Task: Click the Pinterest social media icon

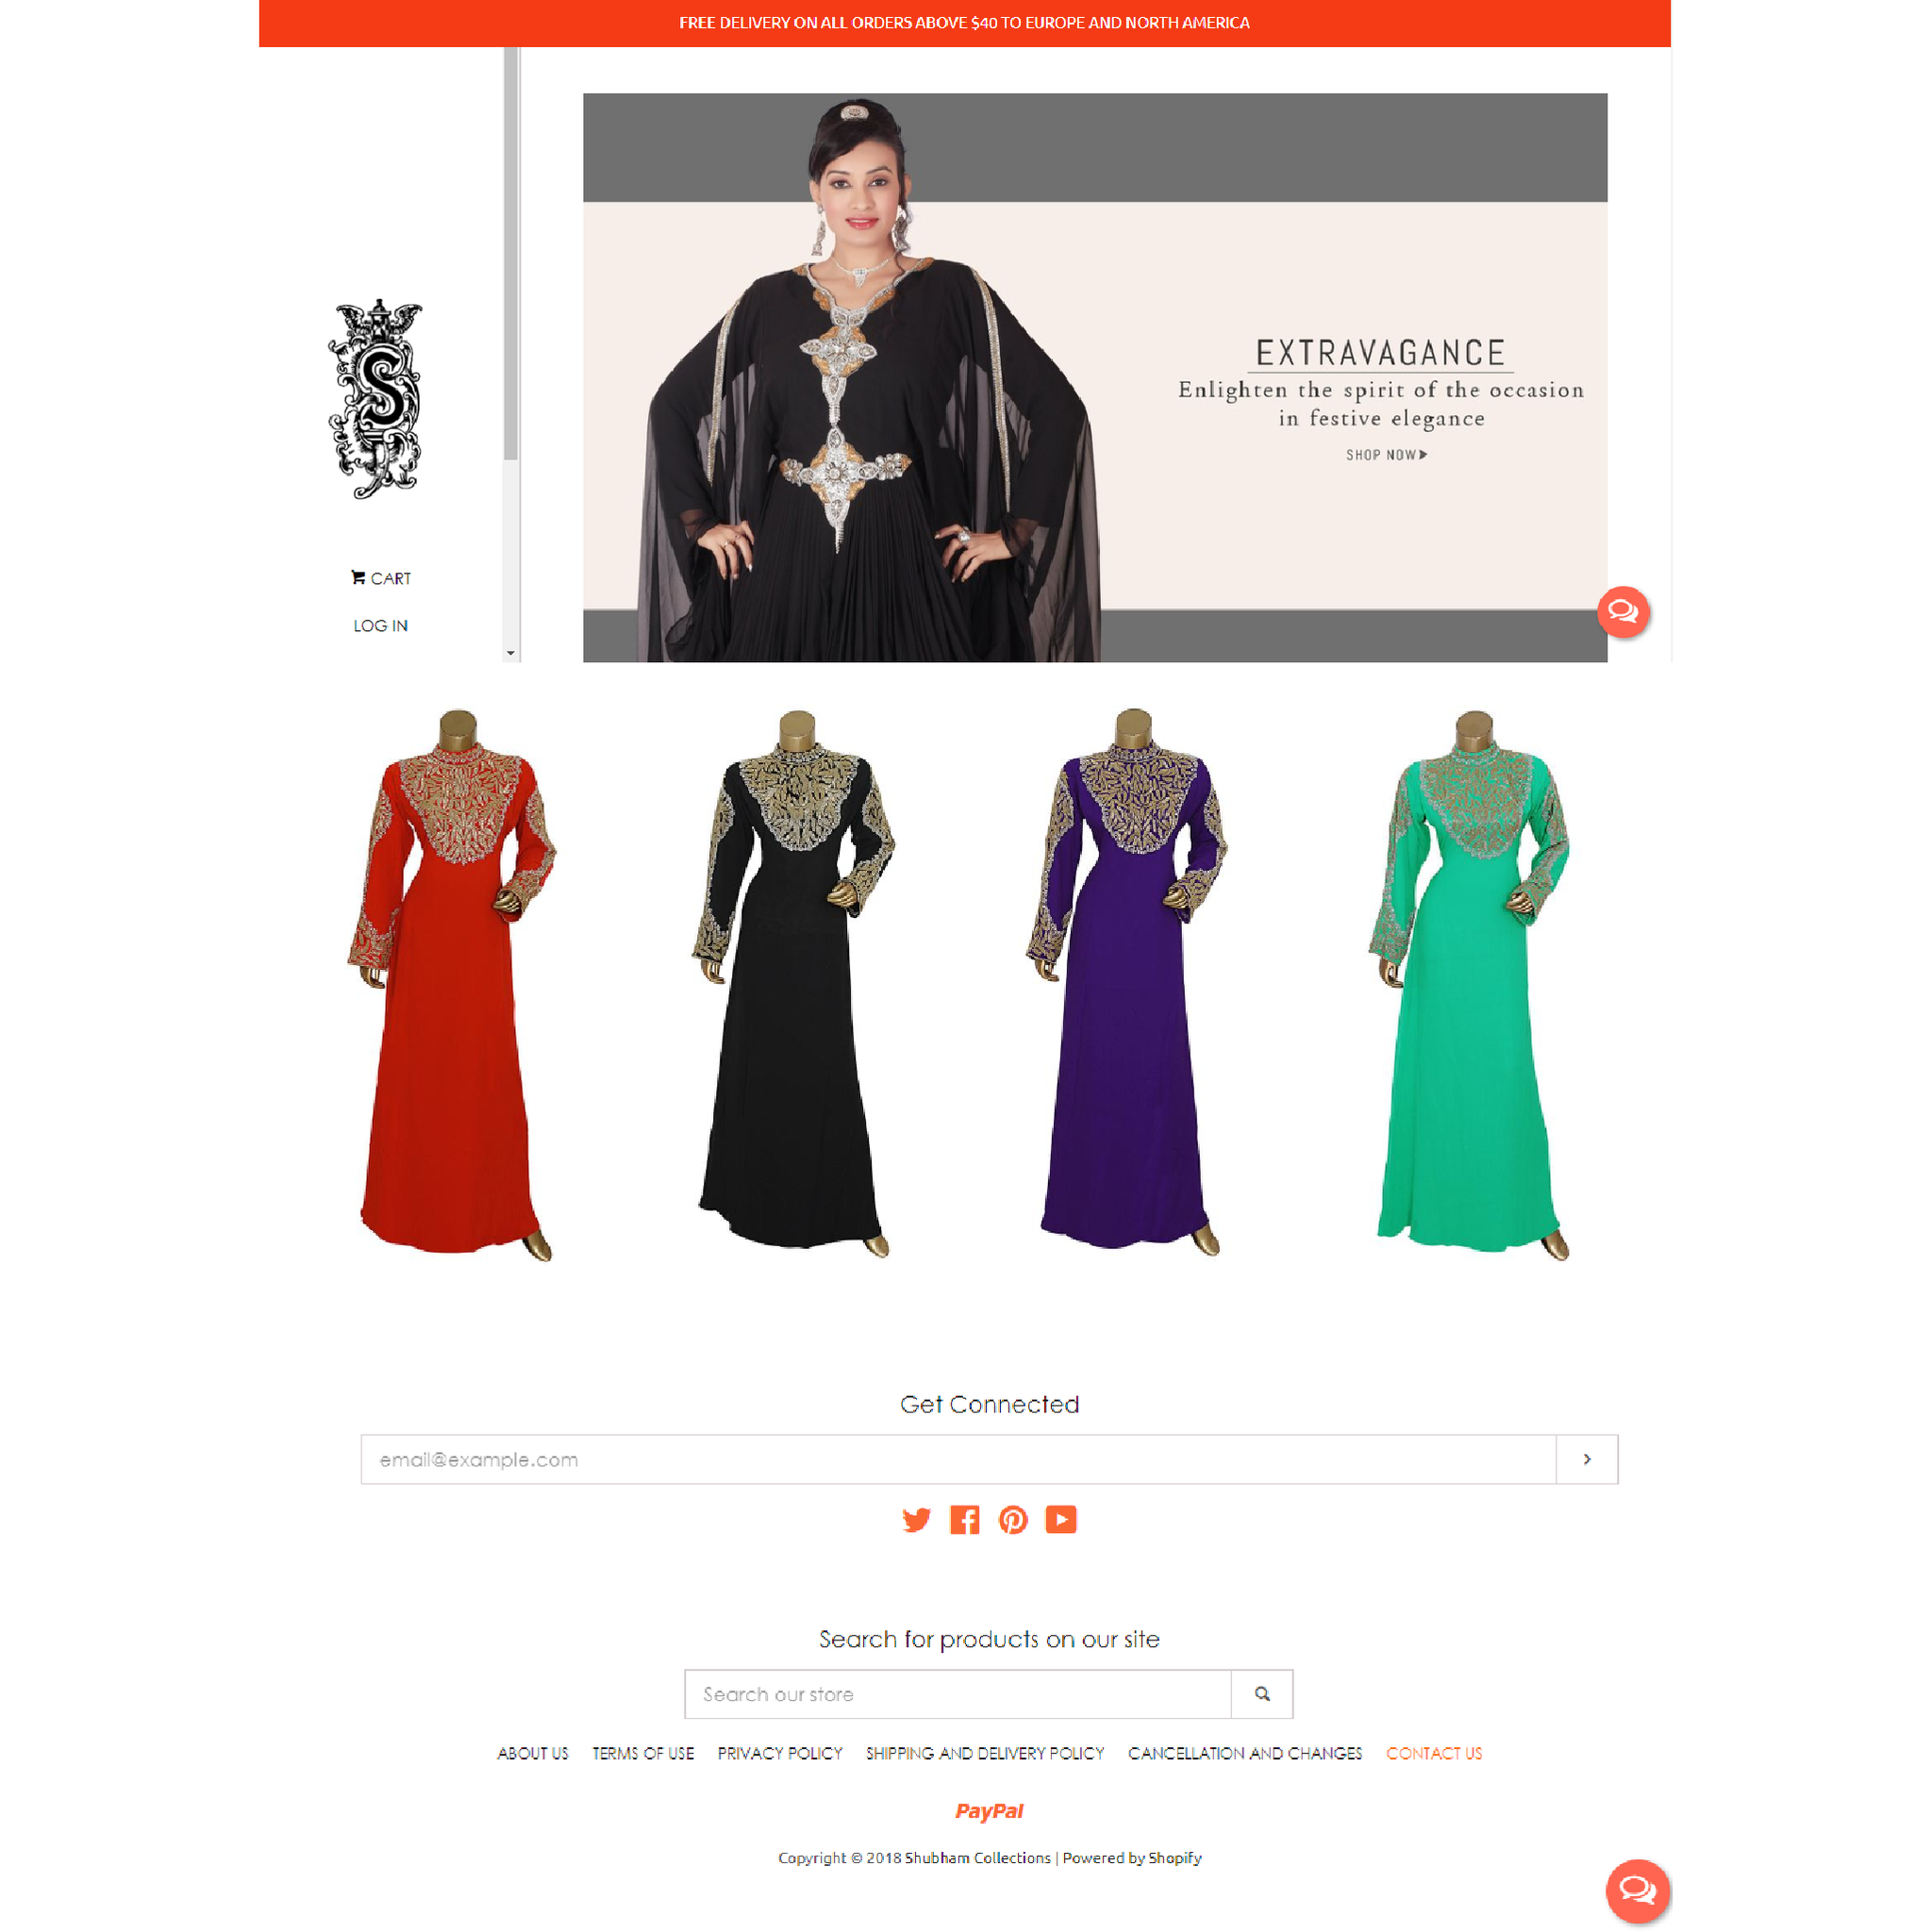Action: coord(1012,1518)
